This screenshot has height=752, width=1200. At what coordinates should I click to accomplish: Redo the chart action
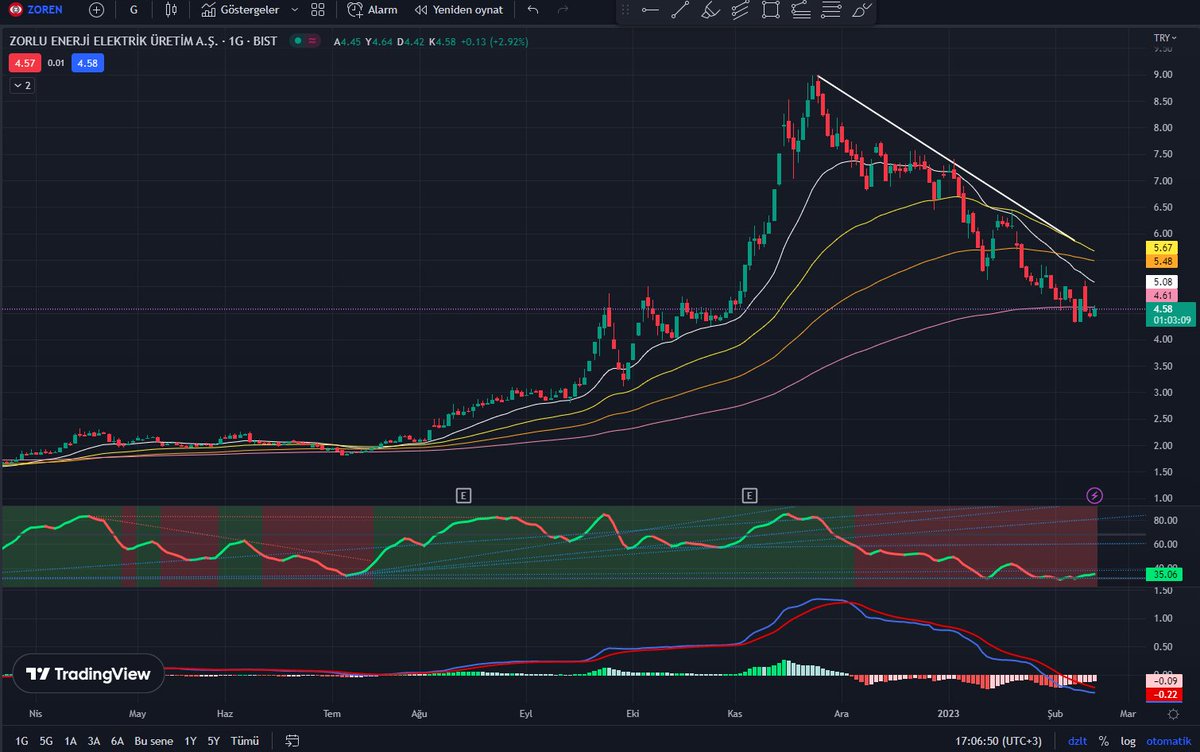point(563,9)
